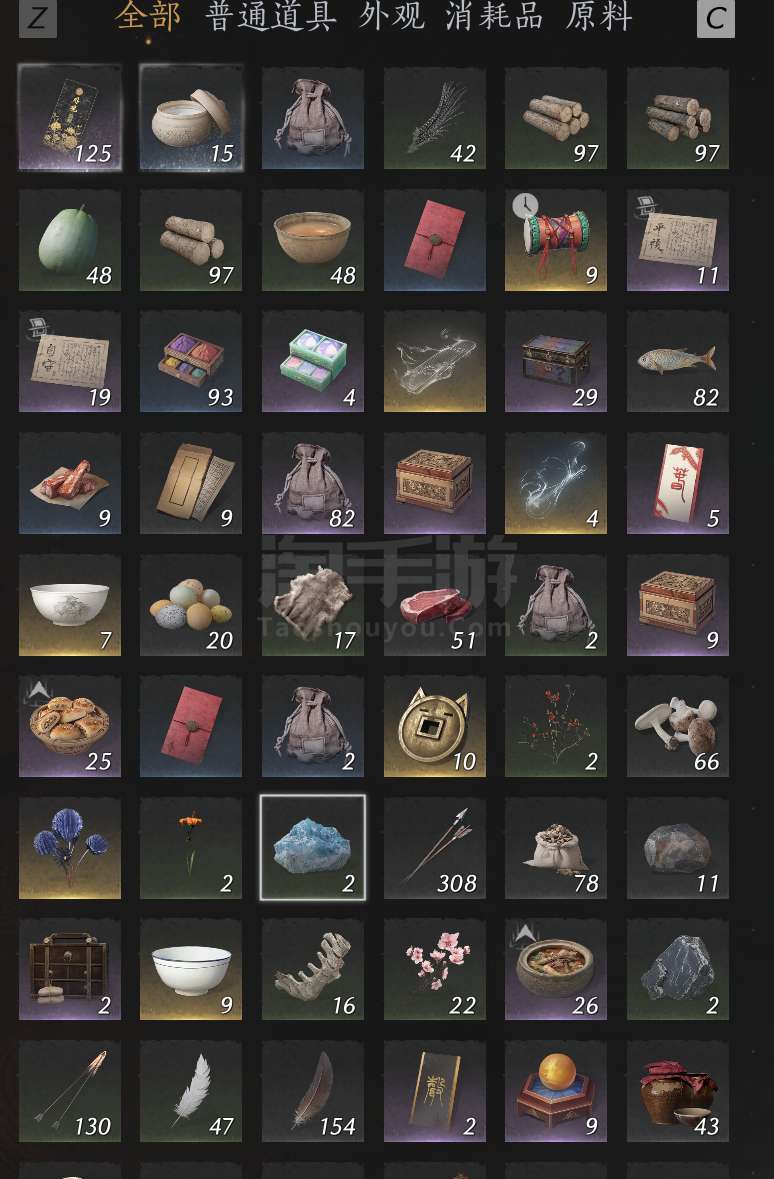Viewport: 774px width, 1179px height.
Task: Pick the pink blossom branch with count 22
Action: point(434,969)
